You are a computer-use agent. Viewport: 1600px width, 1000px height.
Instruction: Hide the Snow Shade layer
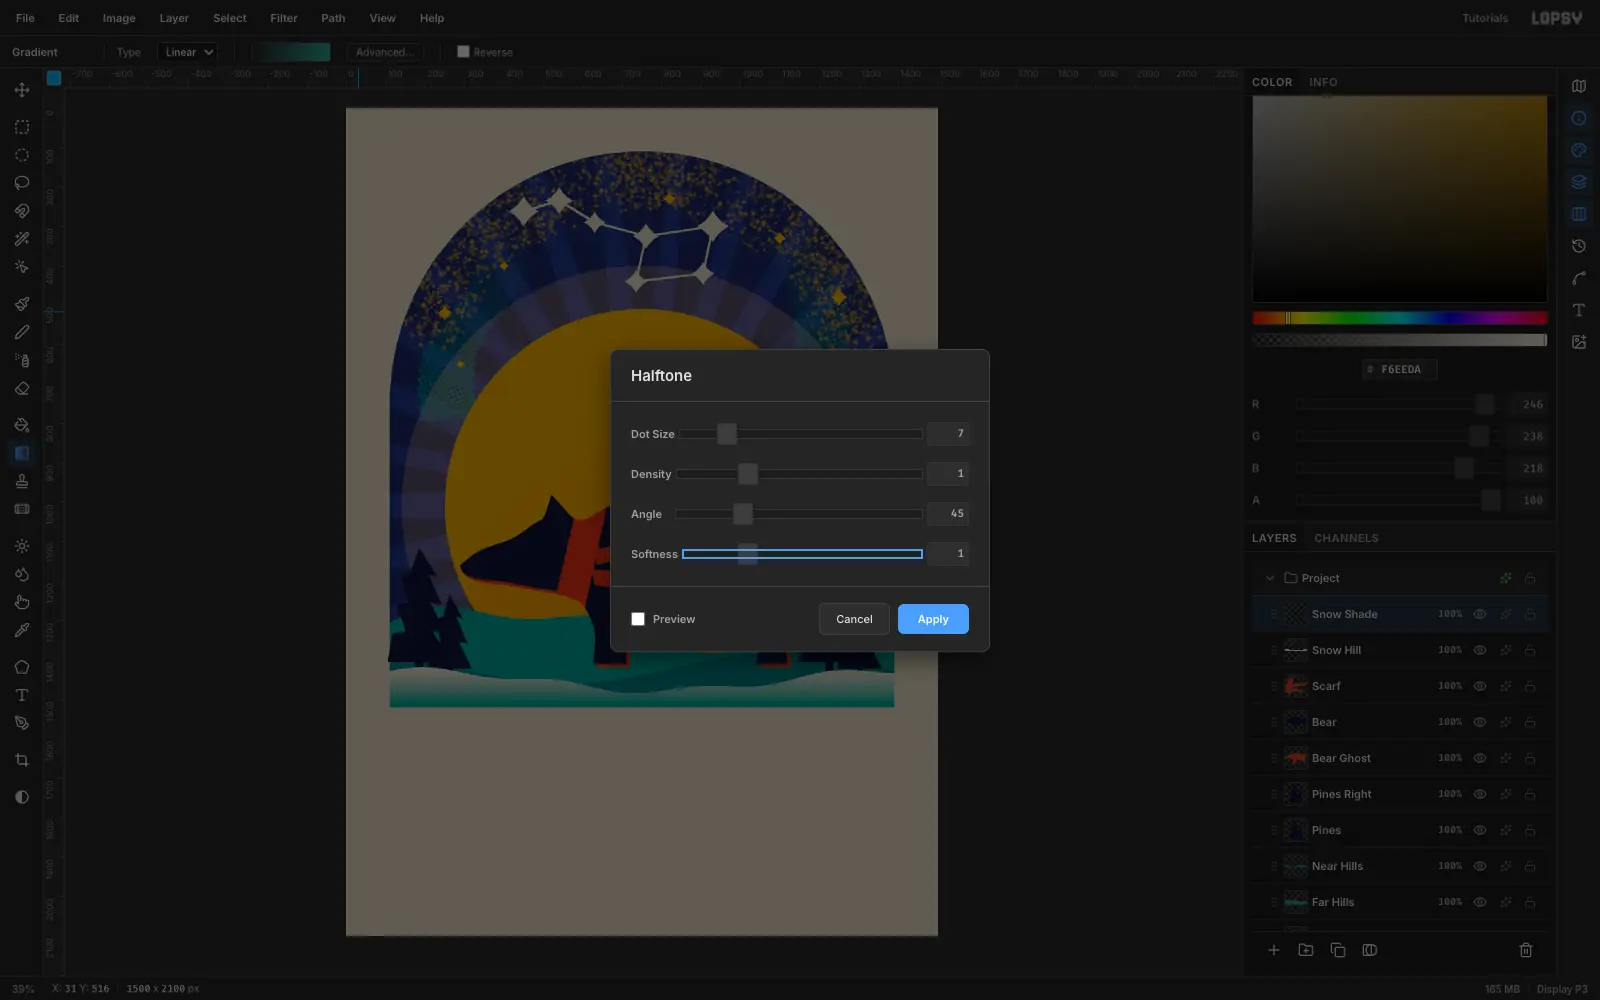(1480, 614)
